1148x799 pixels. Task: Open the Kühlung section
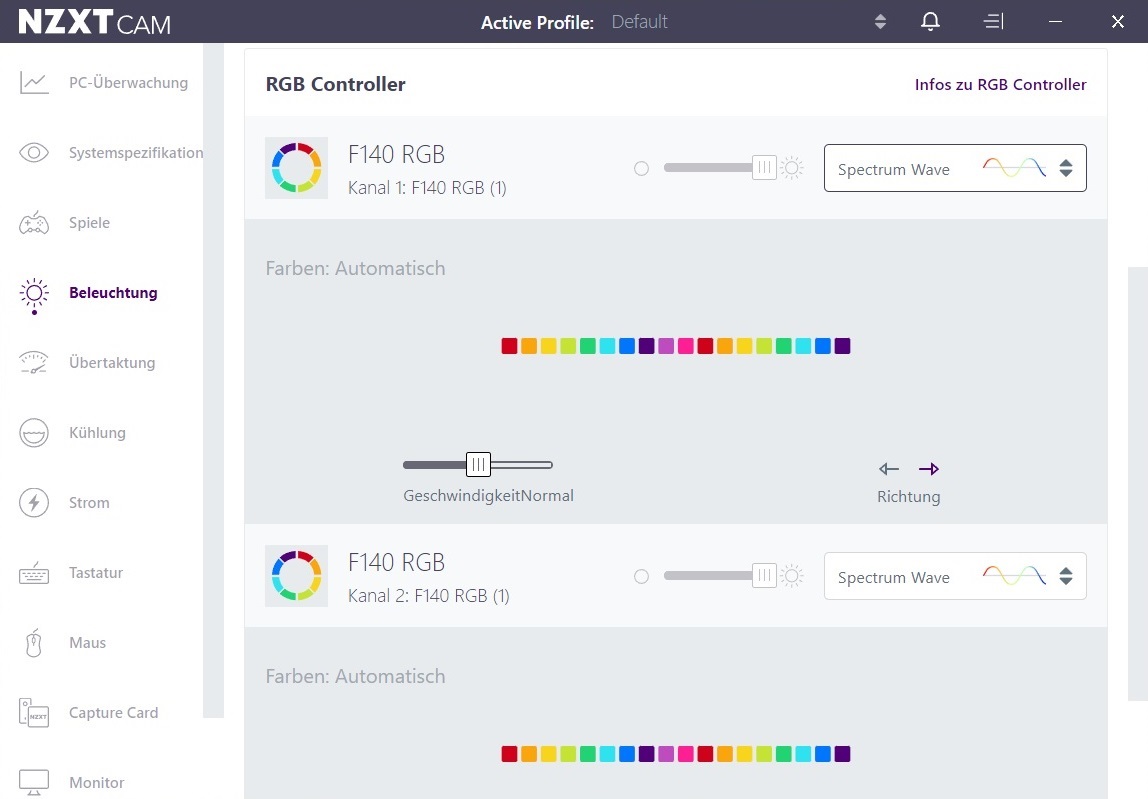click(x=97, y=433)
